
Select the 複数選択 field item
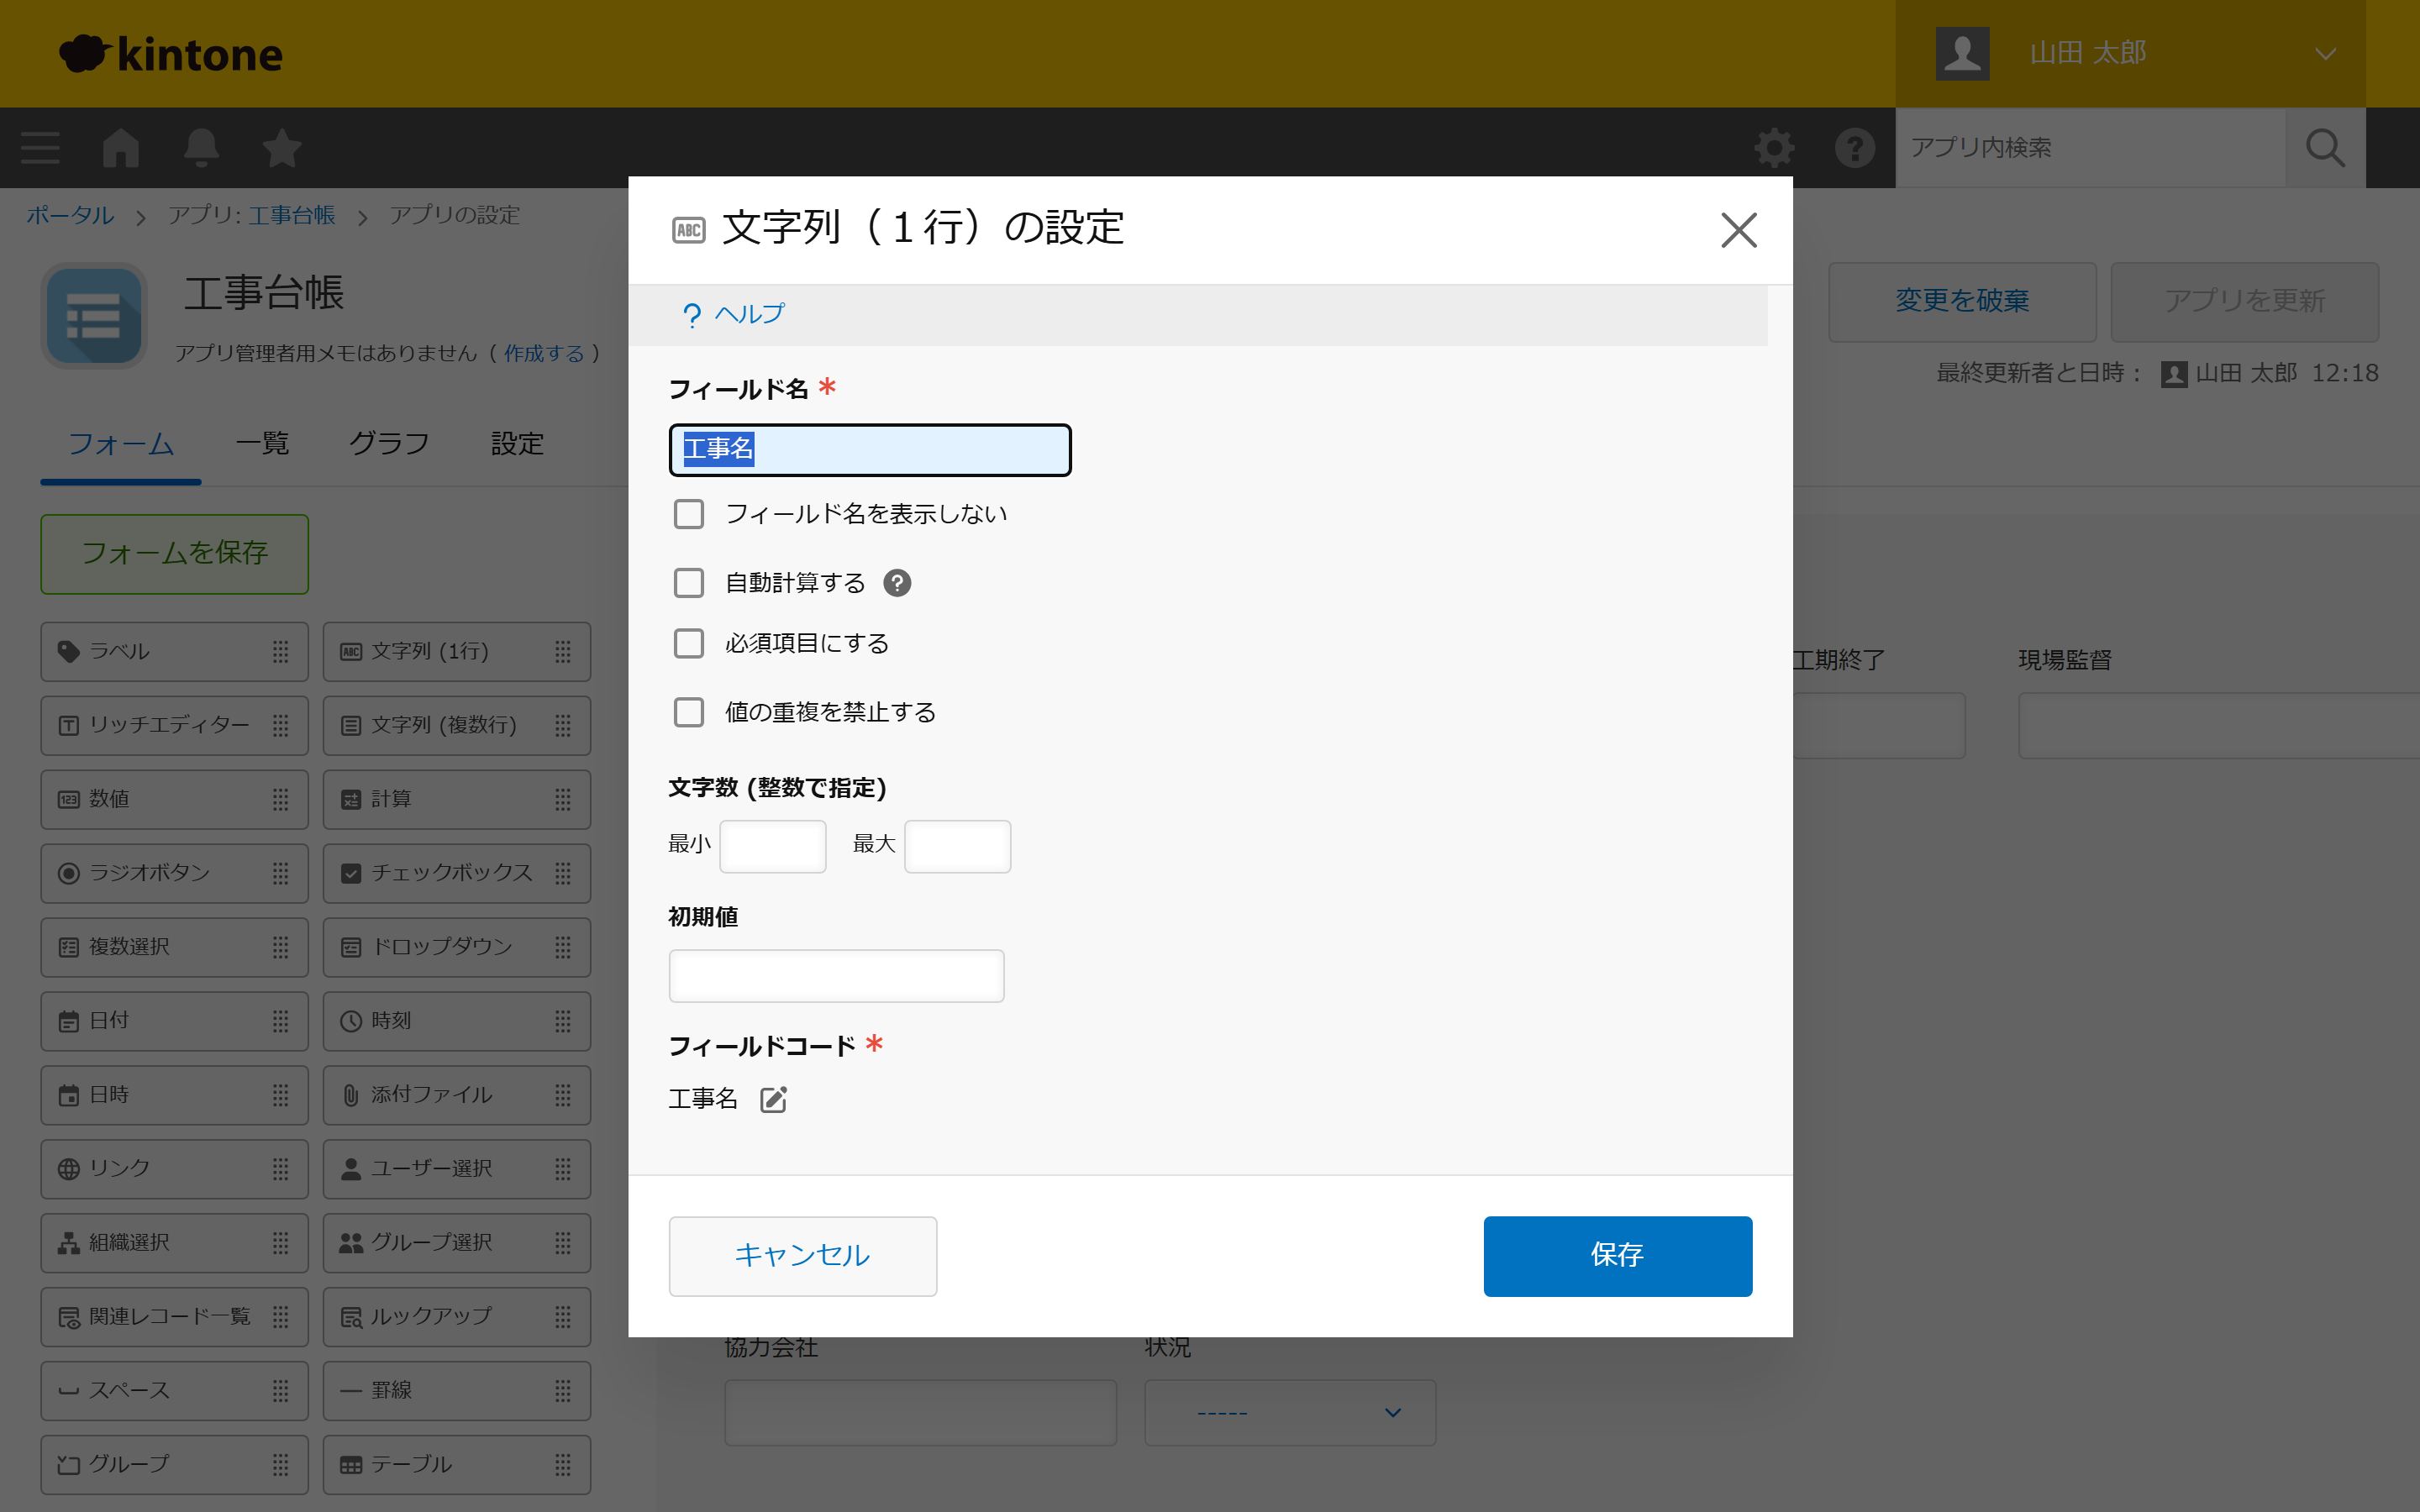(175, 948)
